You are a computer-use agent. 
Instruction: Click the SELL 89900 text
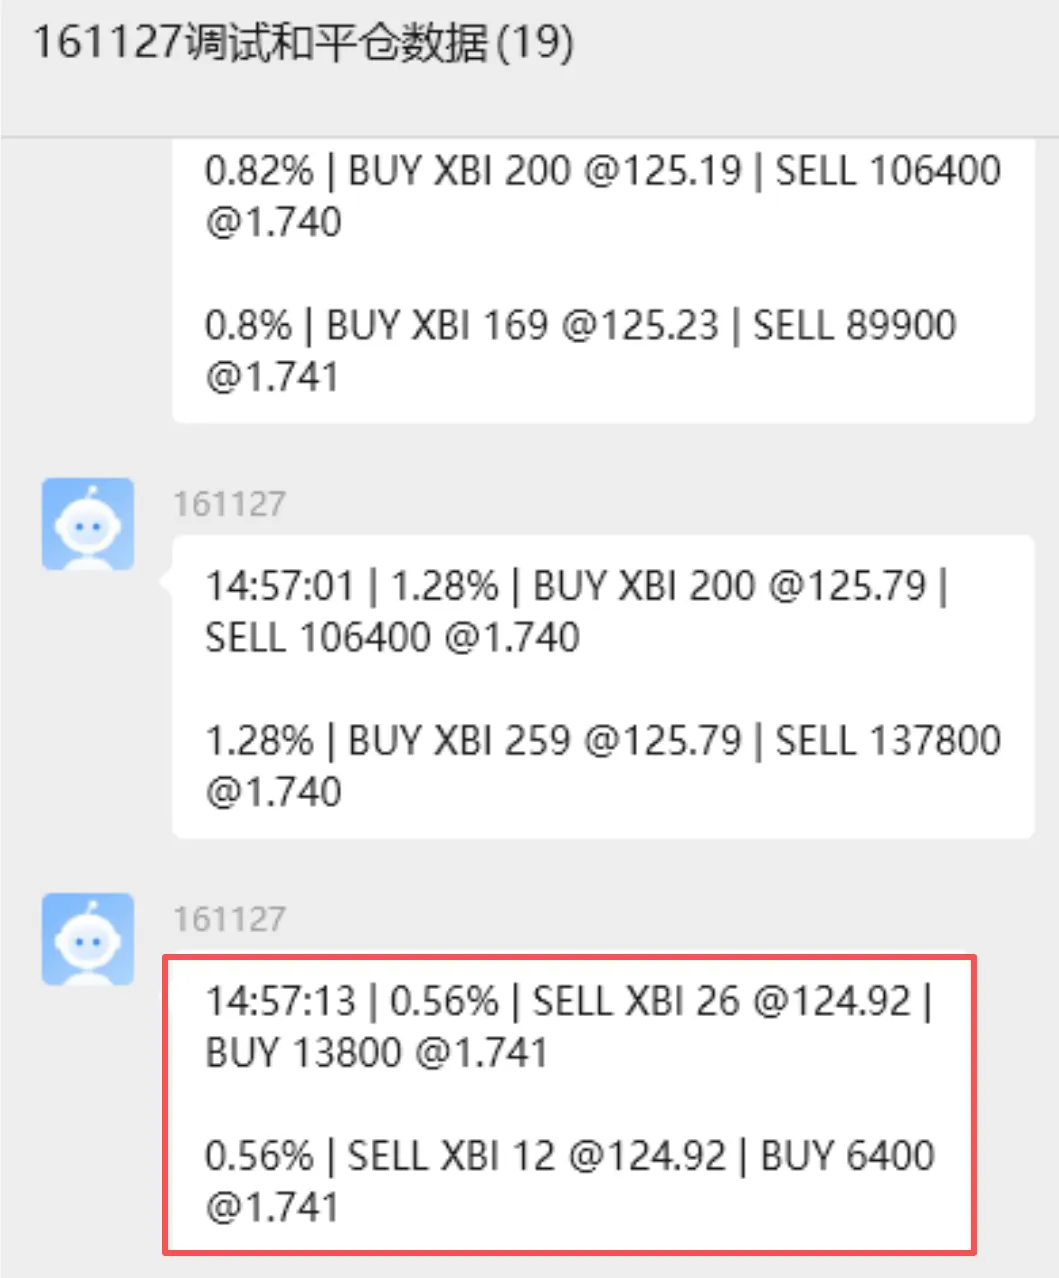click(x=855, y=325)
